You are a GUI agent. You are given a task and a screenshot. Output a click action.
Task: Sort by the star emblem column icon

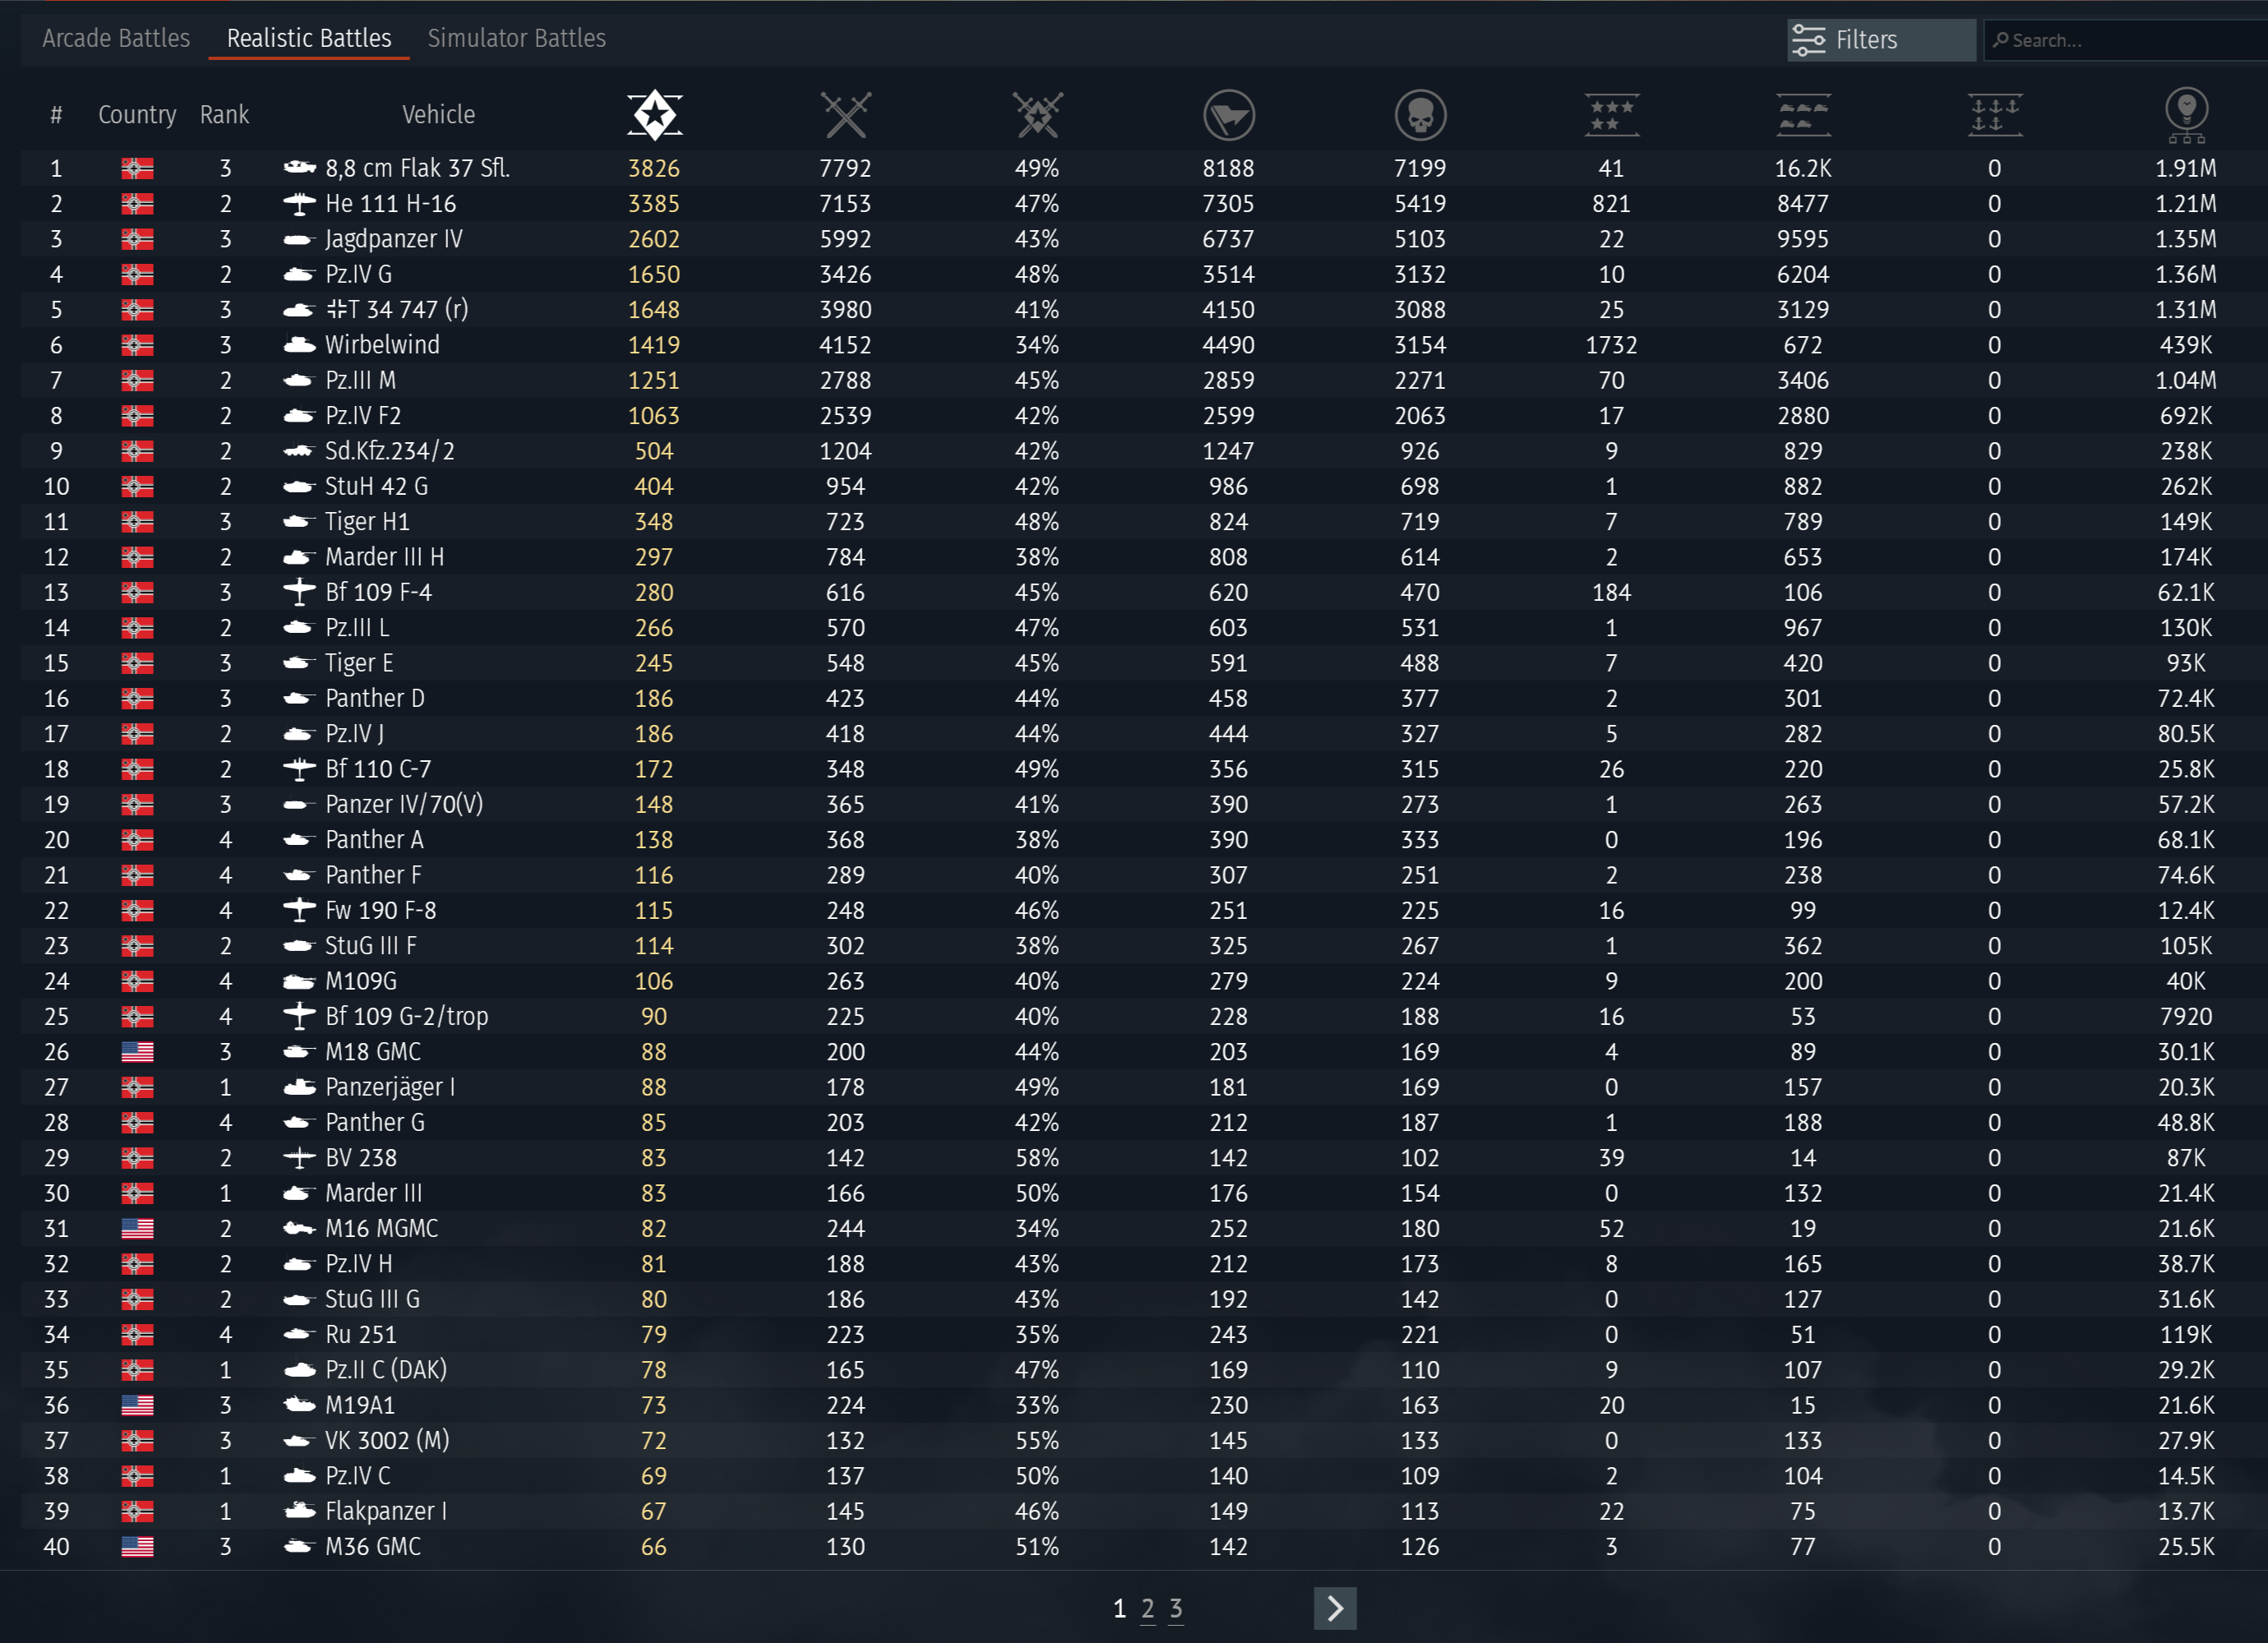654,115
